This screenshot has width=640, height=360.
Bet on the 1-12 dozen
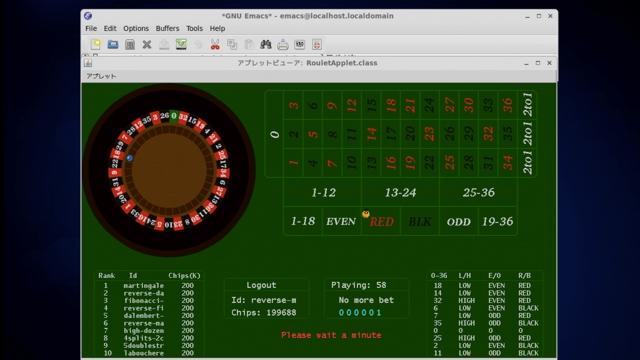323,192
